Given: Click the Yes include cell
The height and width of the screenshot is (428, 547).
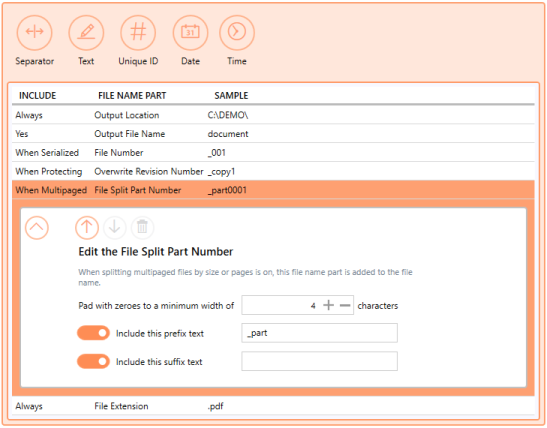Looking at the screenshot, I should pyautogui.click(x=22, y=134).
